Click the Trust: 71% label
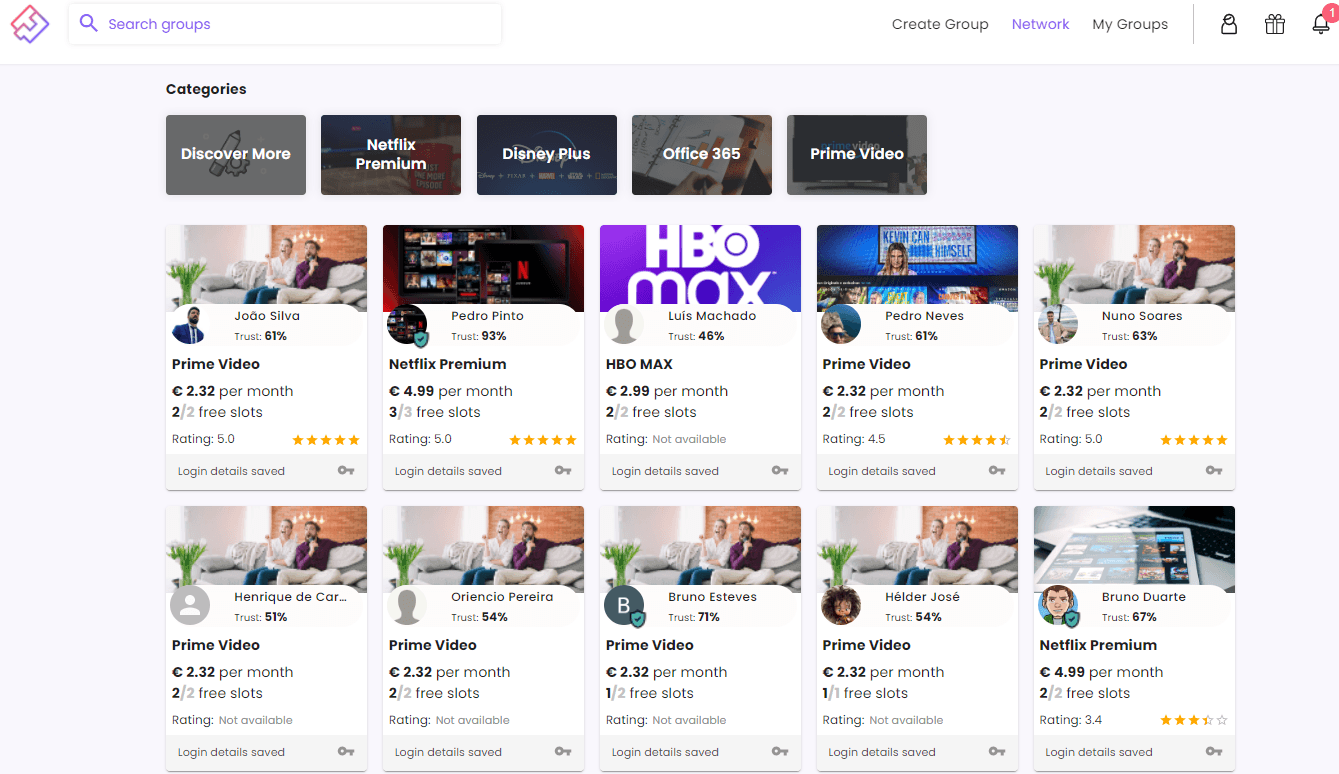This screenshot has width=1339, height=774. coord(696,617)
